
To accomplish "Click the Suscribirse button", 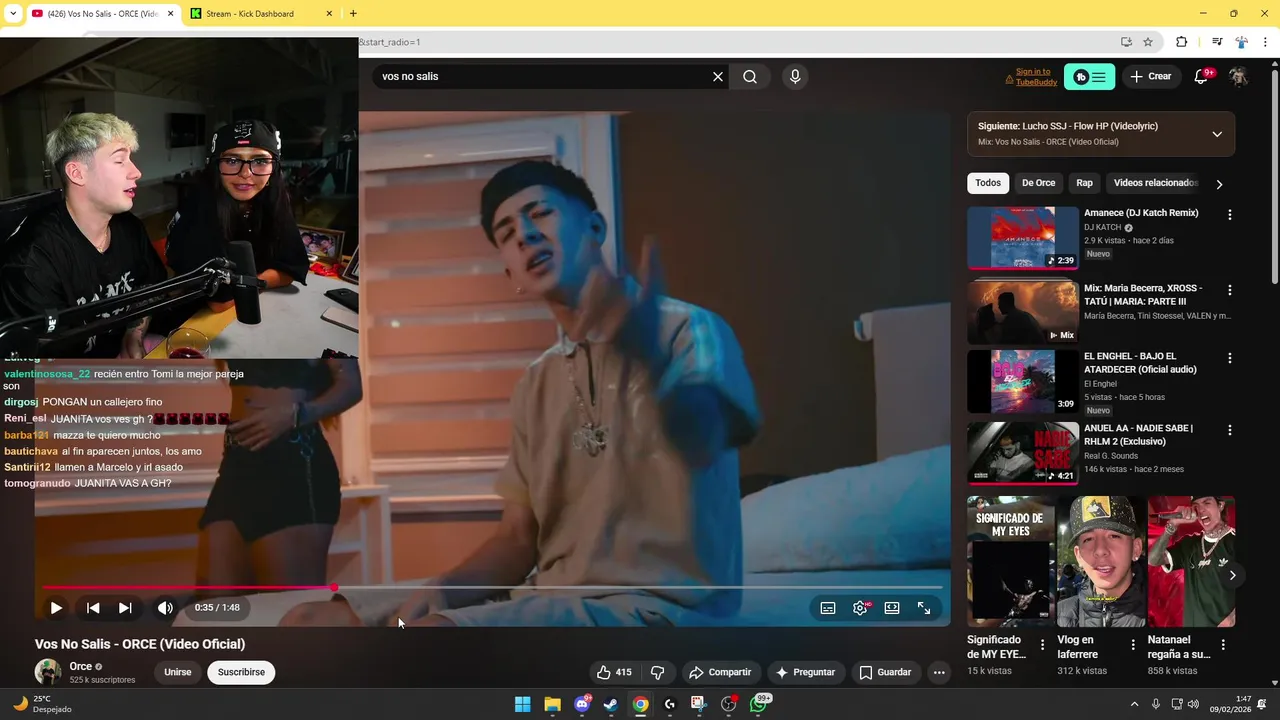I will [x=241, y=672].
